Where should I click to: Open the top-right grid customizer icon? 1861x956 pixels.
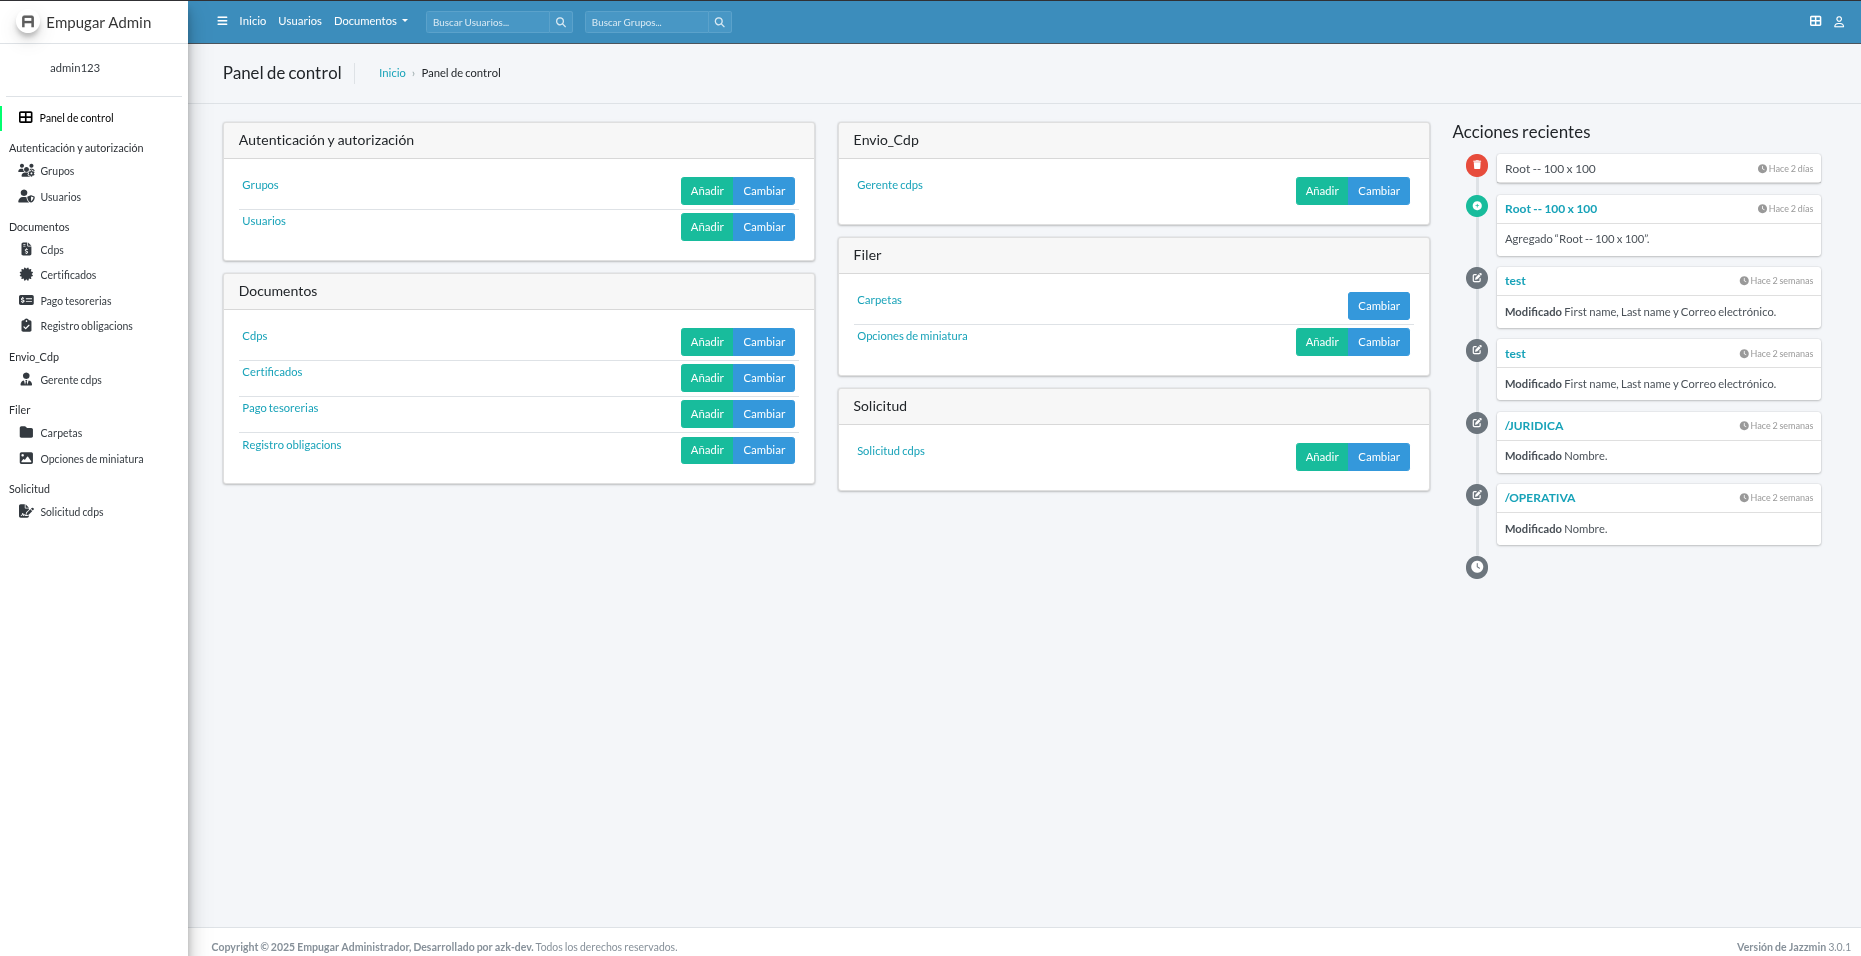[x=1815, y=21]
